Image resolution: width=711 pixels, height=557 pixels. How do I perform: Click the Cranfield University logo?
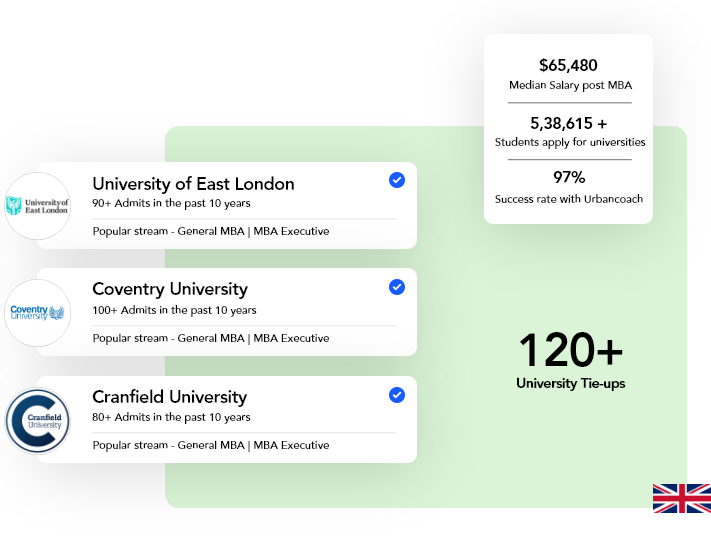click(x=38, y=420)
